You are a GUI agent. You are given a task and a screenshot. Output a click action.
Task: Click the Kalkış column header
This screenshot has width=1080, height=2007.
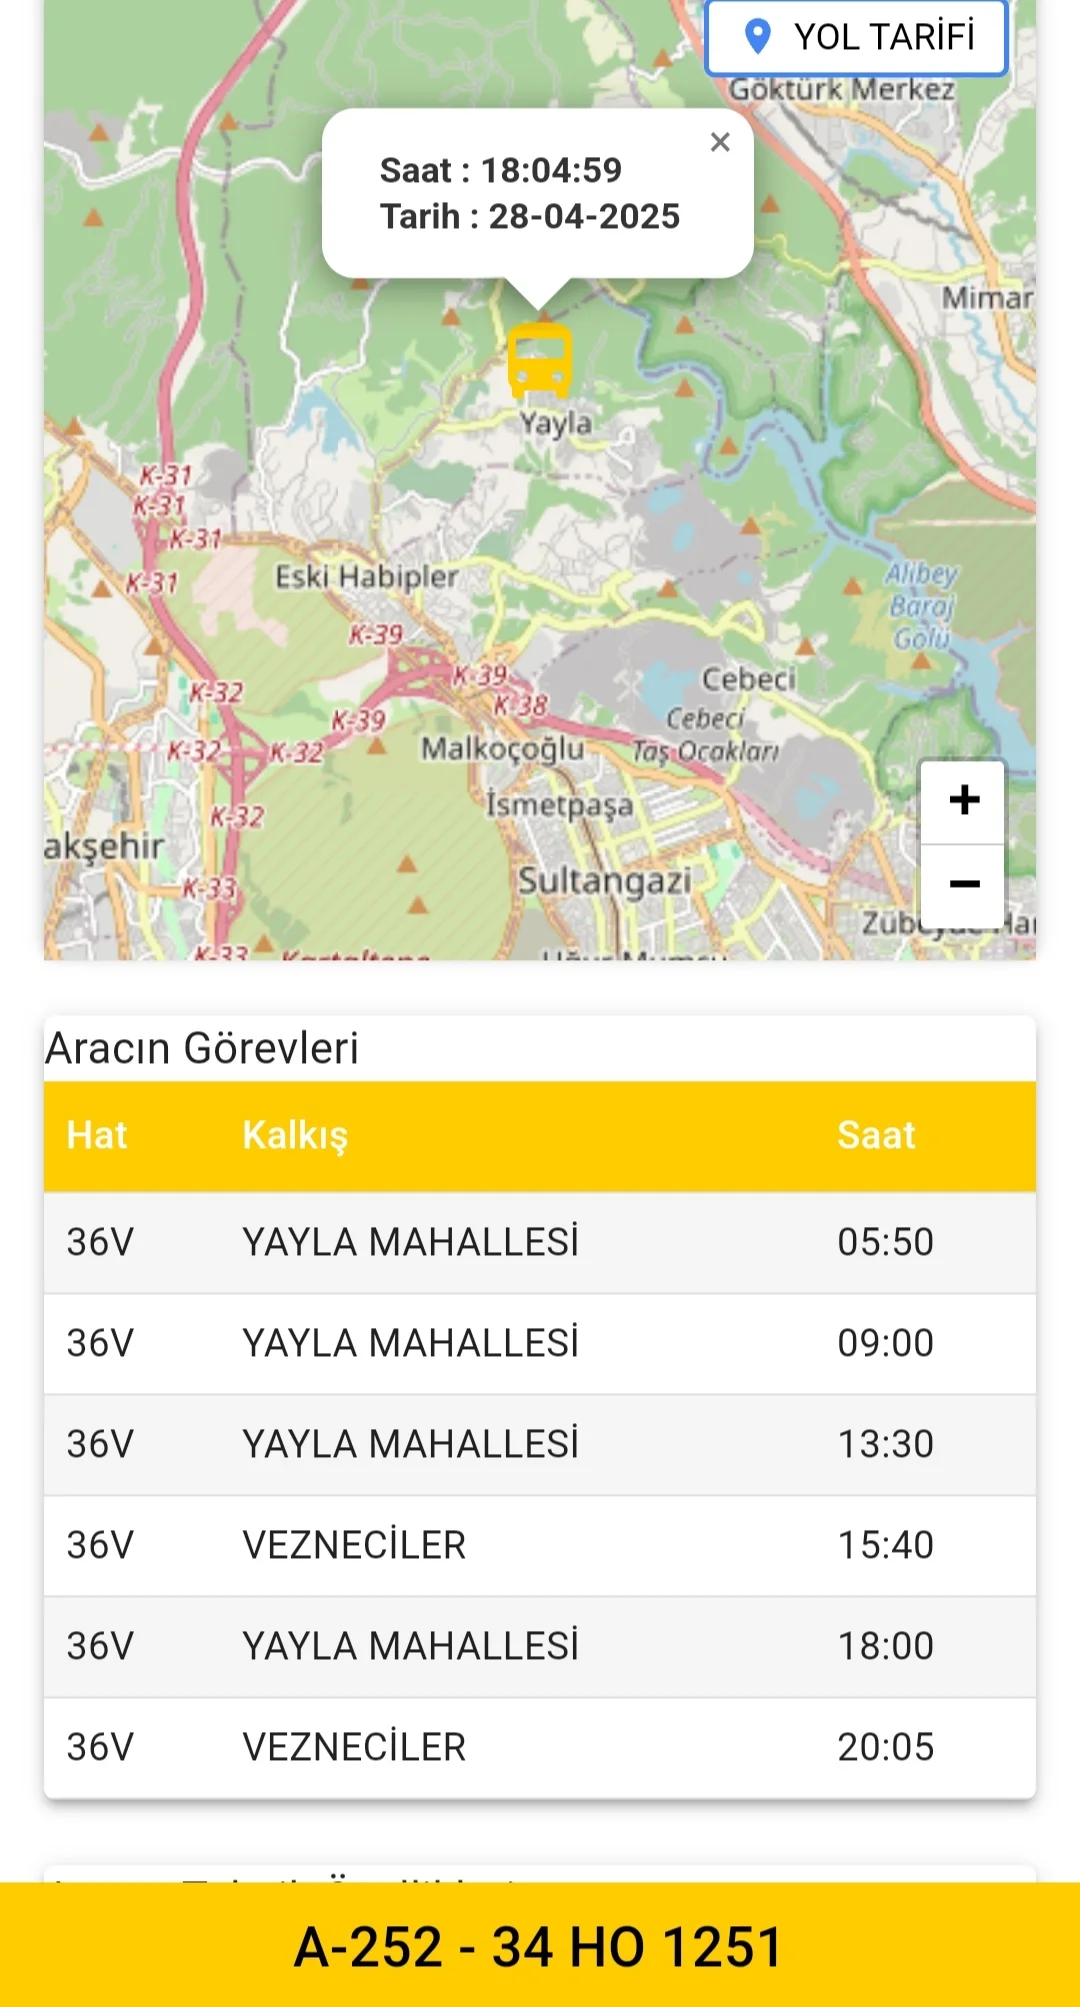295,1135
